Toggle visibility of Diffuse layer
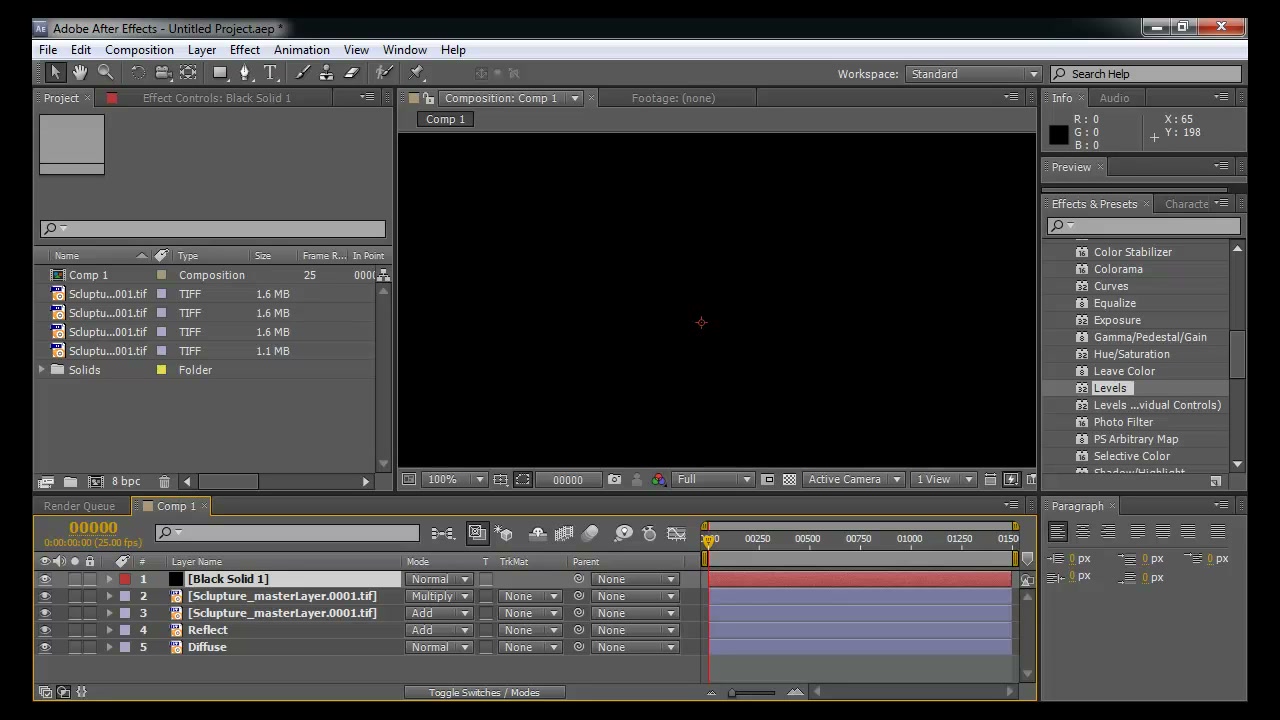 [x=45, y=647]
